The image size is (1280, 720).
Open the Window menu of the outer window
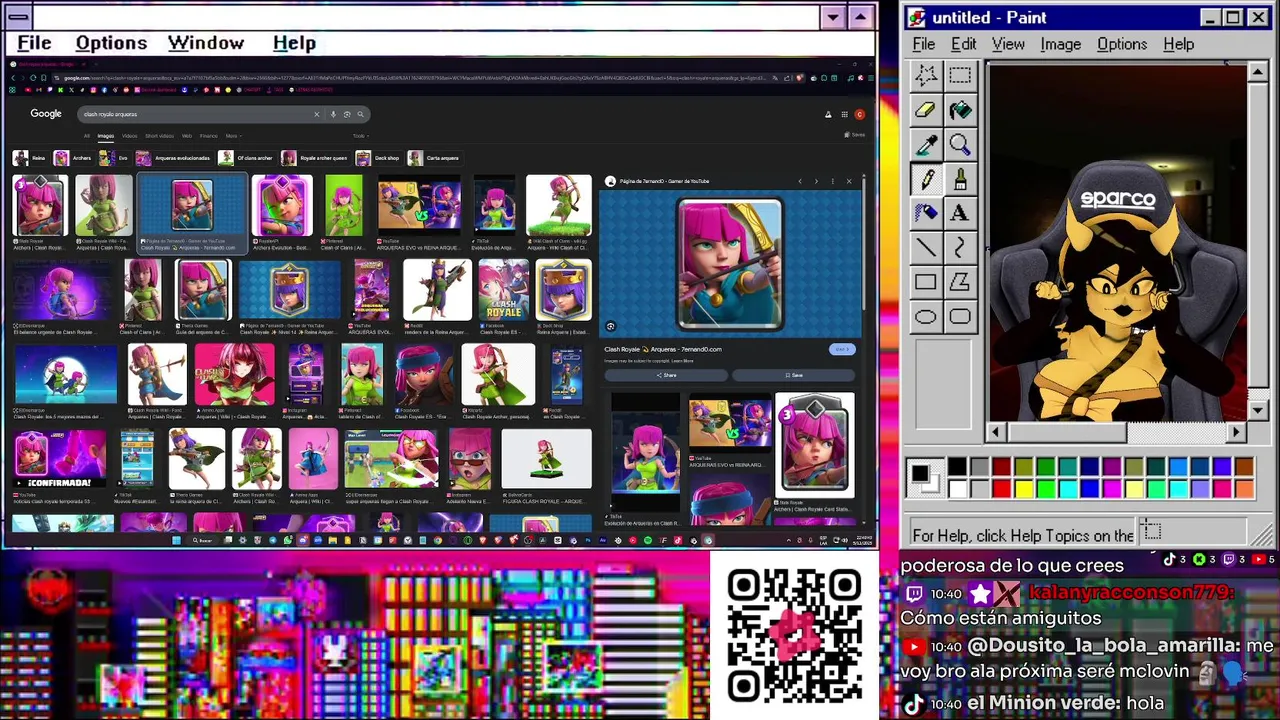click(x=206, y=43)
